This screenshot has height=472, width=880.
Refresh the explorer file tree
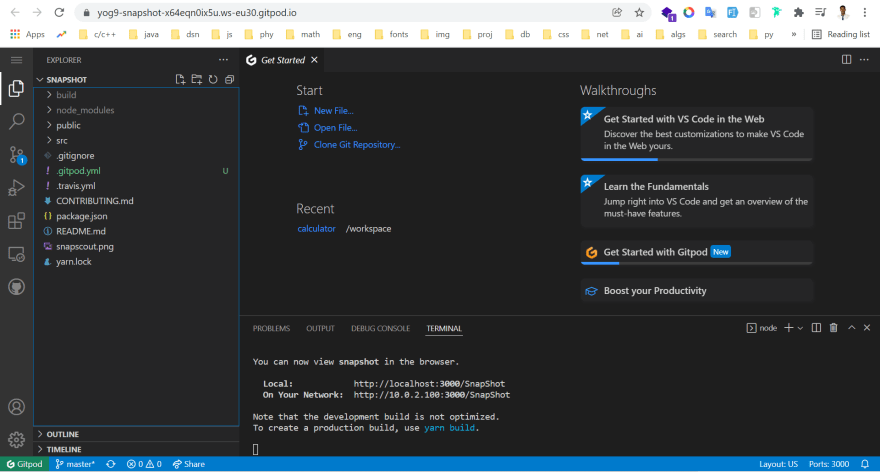(213, 80)
